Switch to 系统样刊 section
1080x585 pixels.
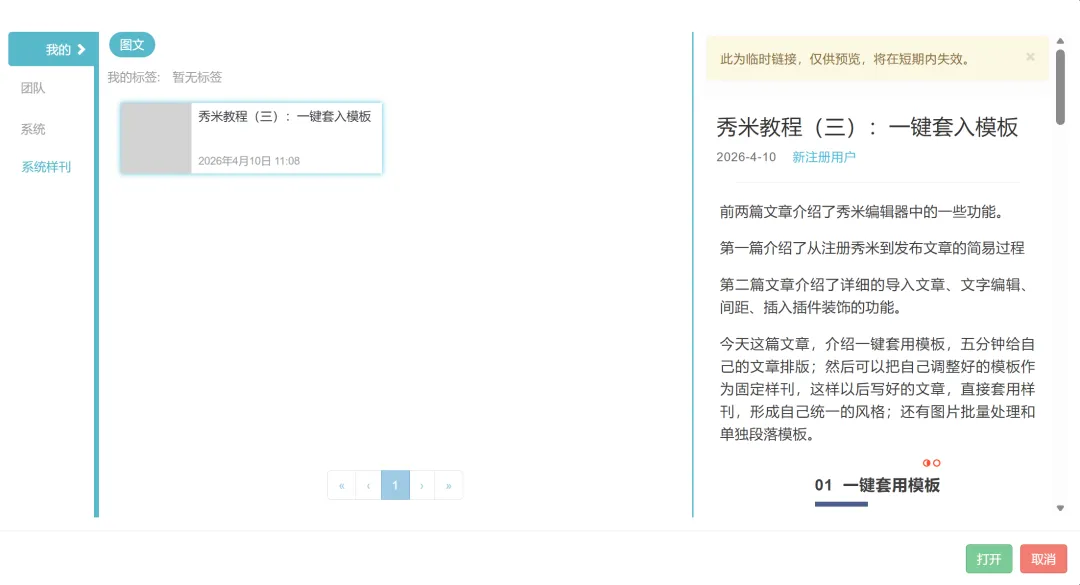coord(46,167)
